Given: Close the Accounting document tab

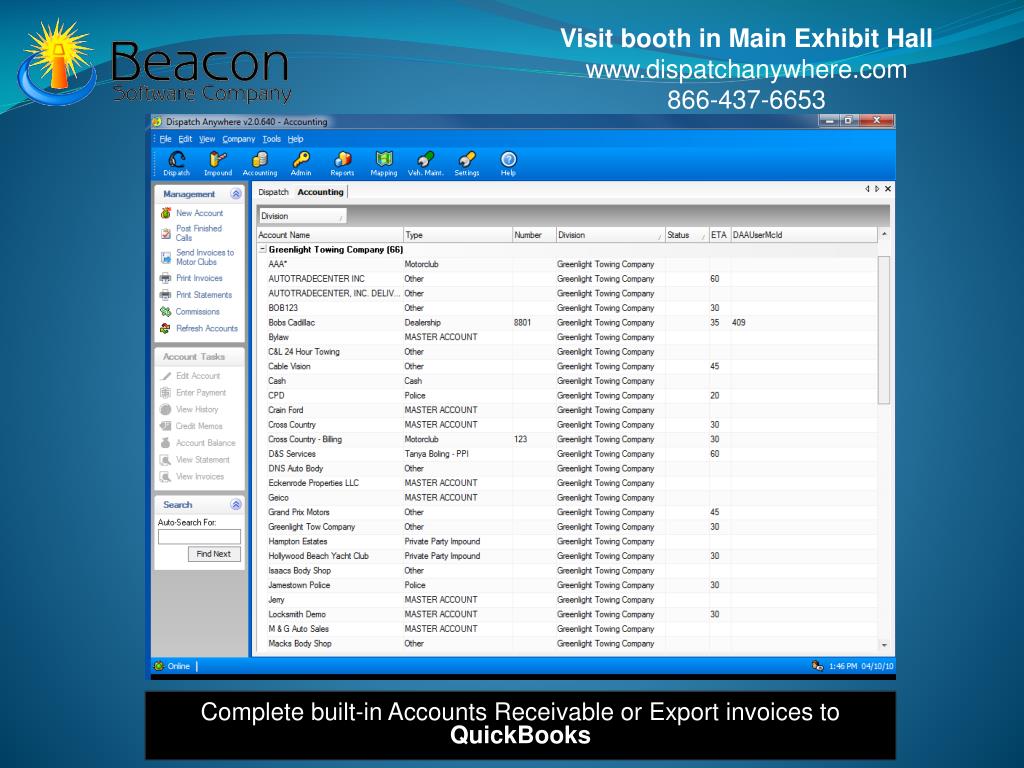Looking at the screenshot, I should coord(888,189).
